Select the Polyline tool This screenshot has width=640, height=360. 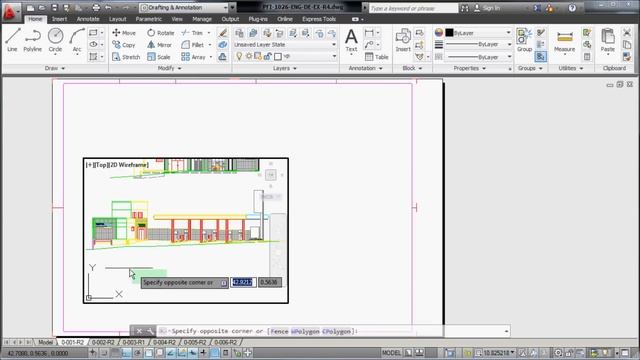click(33, 40)
